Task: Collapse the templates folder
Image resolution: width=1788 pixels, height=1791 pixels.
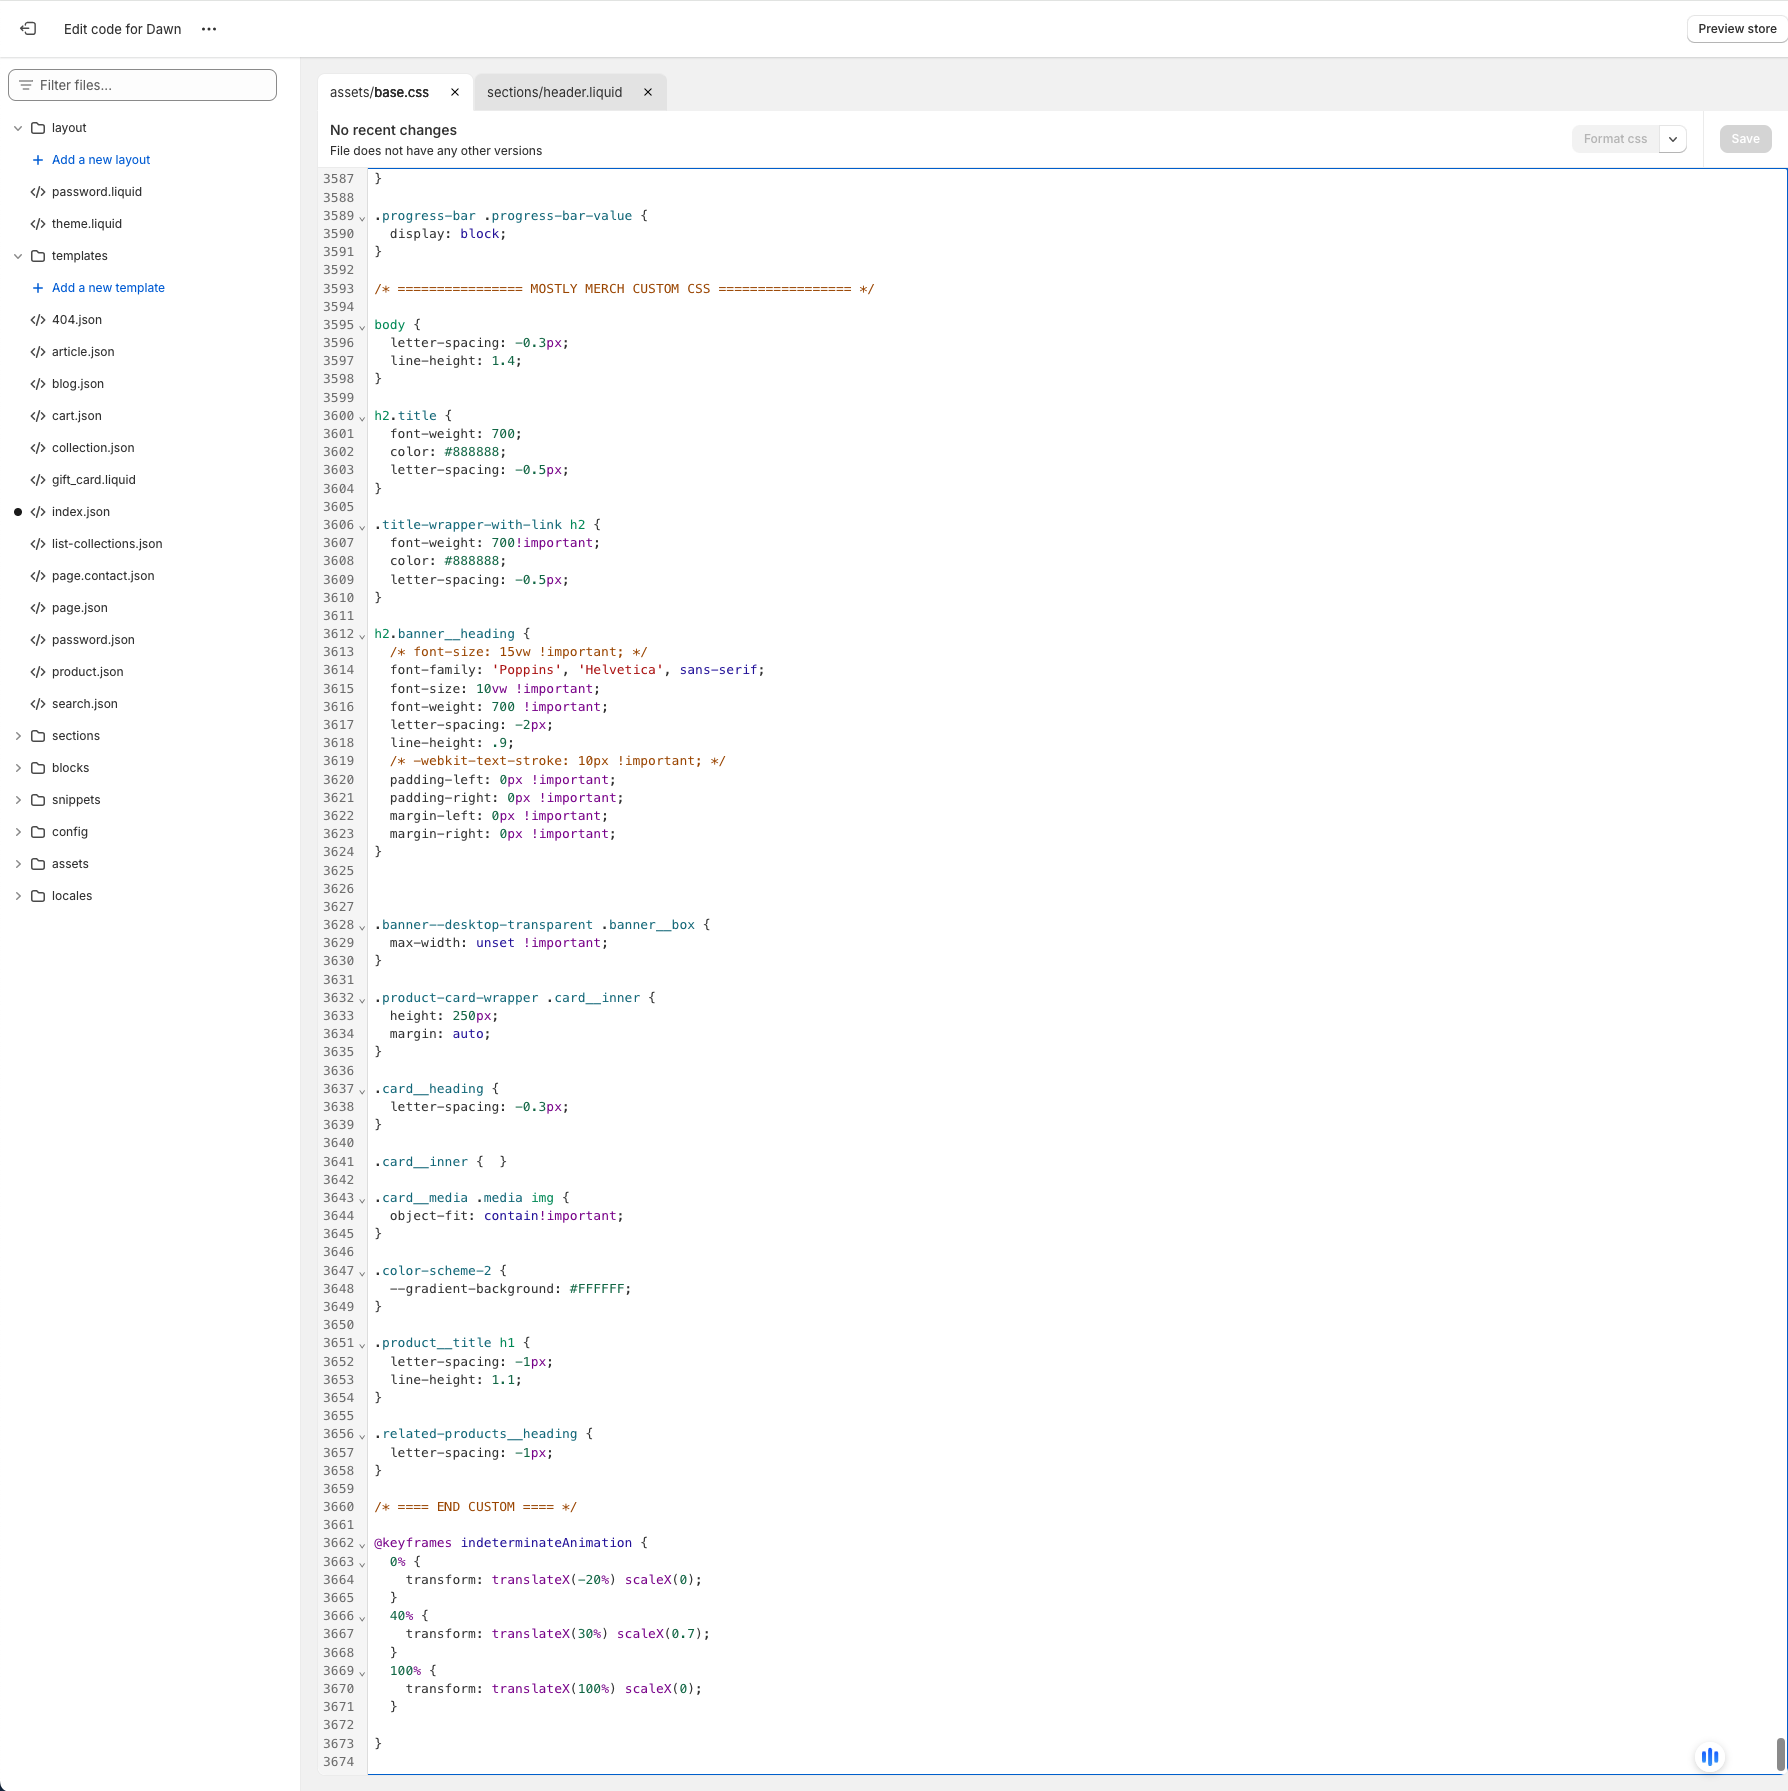Action: [x=18, y=256]
